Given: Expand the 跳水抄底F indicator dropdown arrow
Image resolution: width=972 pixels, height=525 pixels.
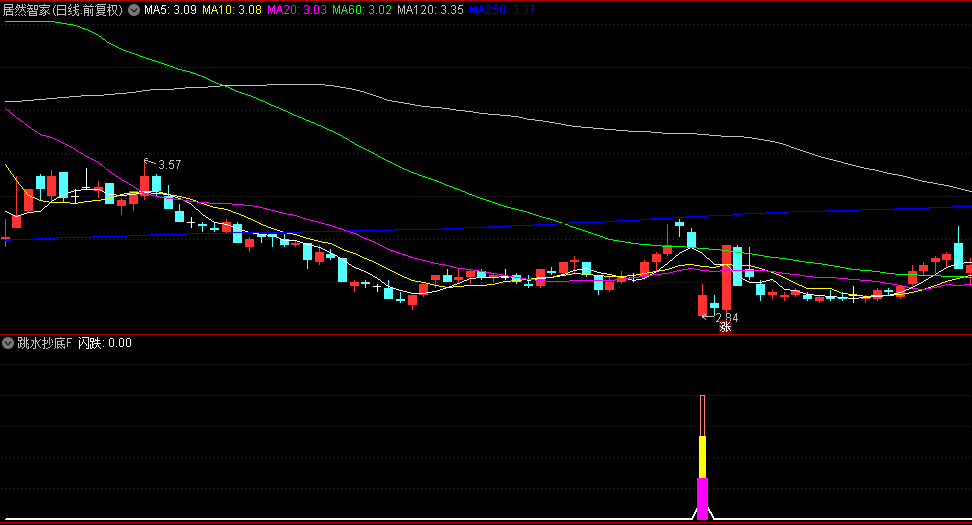Looking at the screenshot, I should point(8,343).
